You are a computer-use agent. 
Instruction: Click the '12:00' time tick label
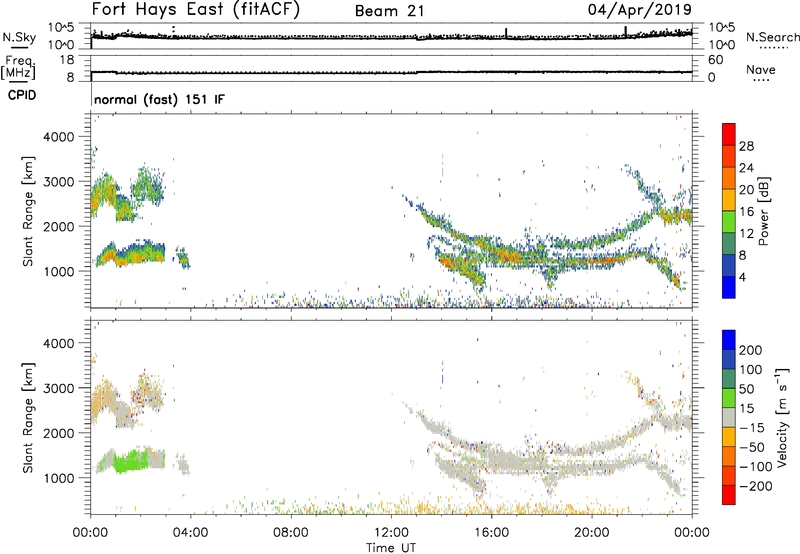pos(391,533)
